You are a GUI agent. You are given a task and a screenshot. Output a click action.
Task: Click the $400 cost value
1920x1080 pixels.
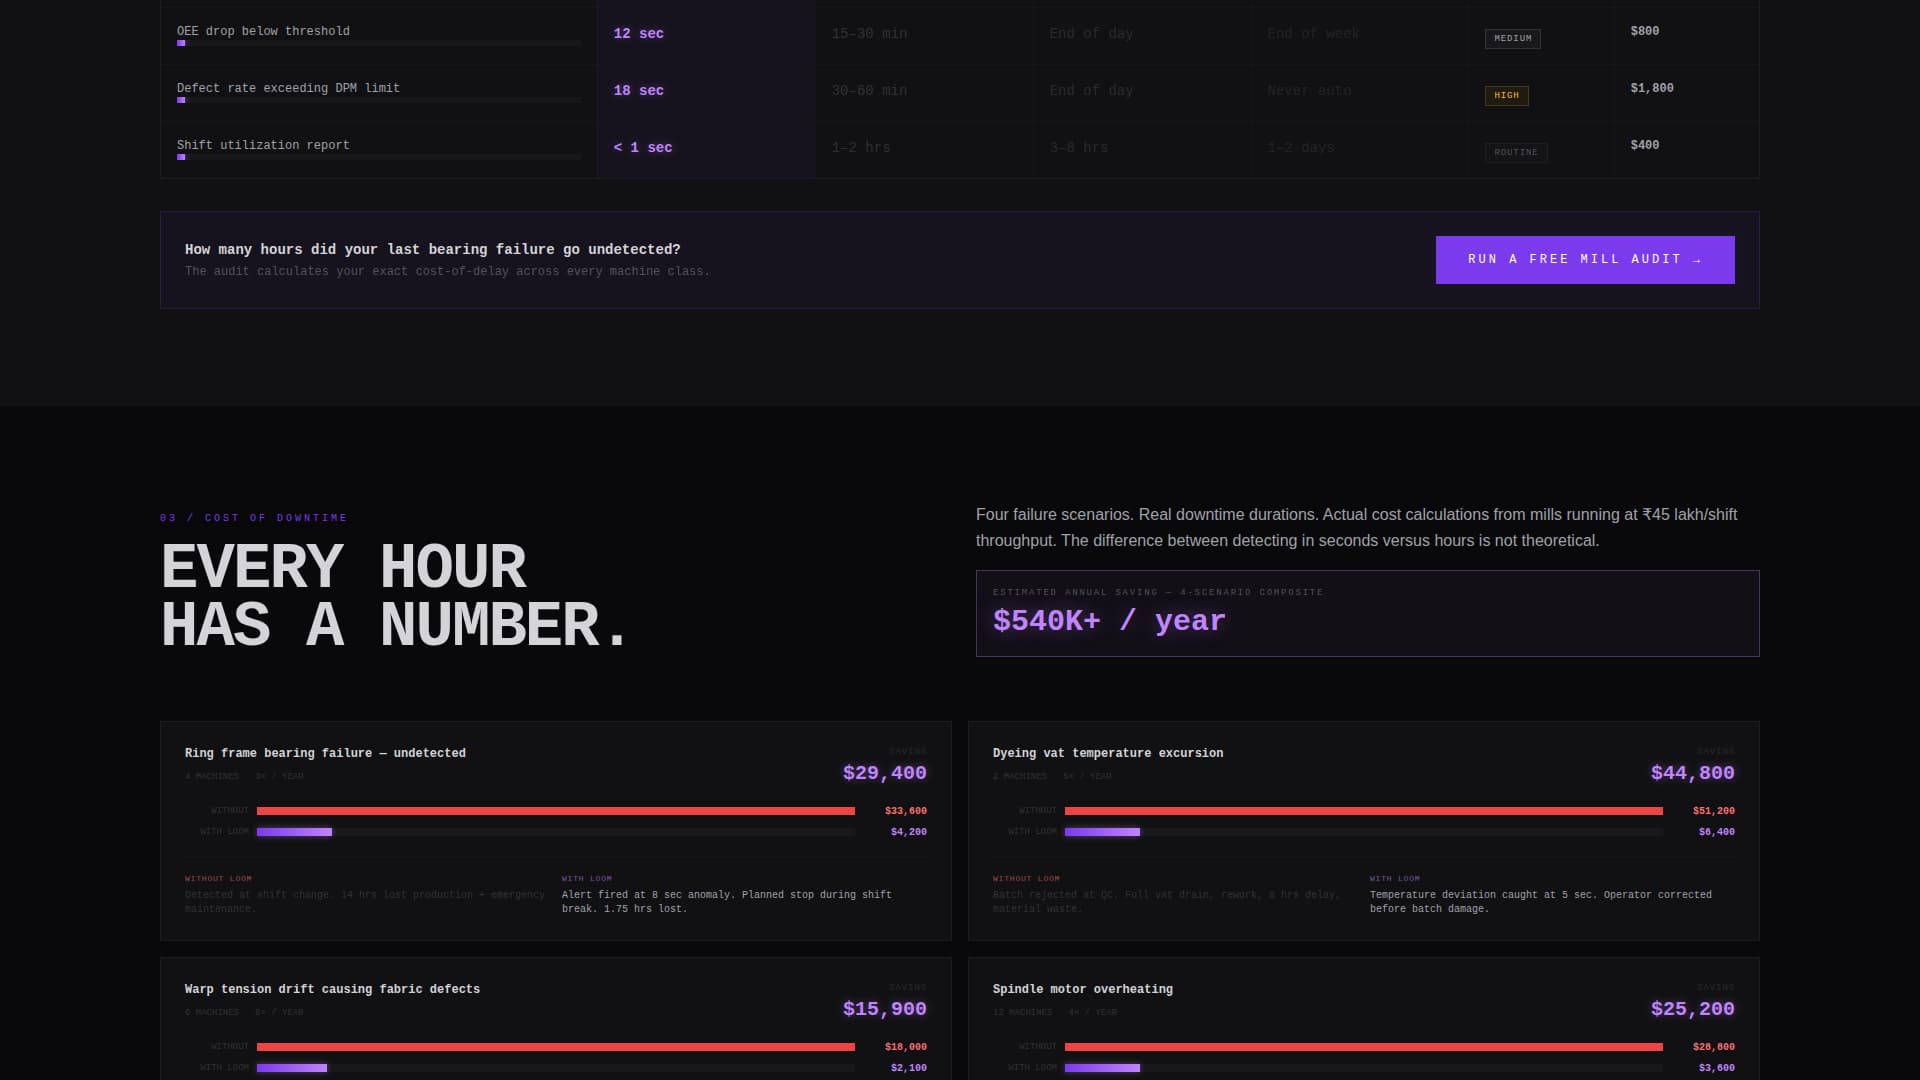tap(1644, 145)
